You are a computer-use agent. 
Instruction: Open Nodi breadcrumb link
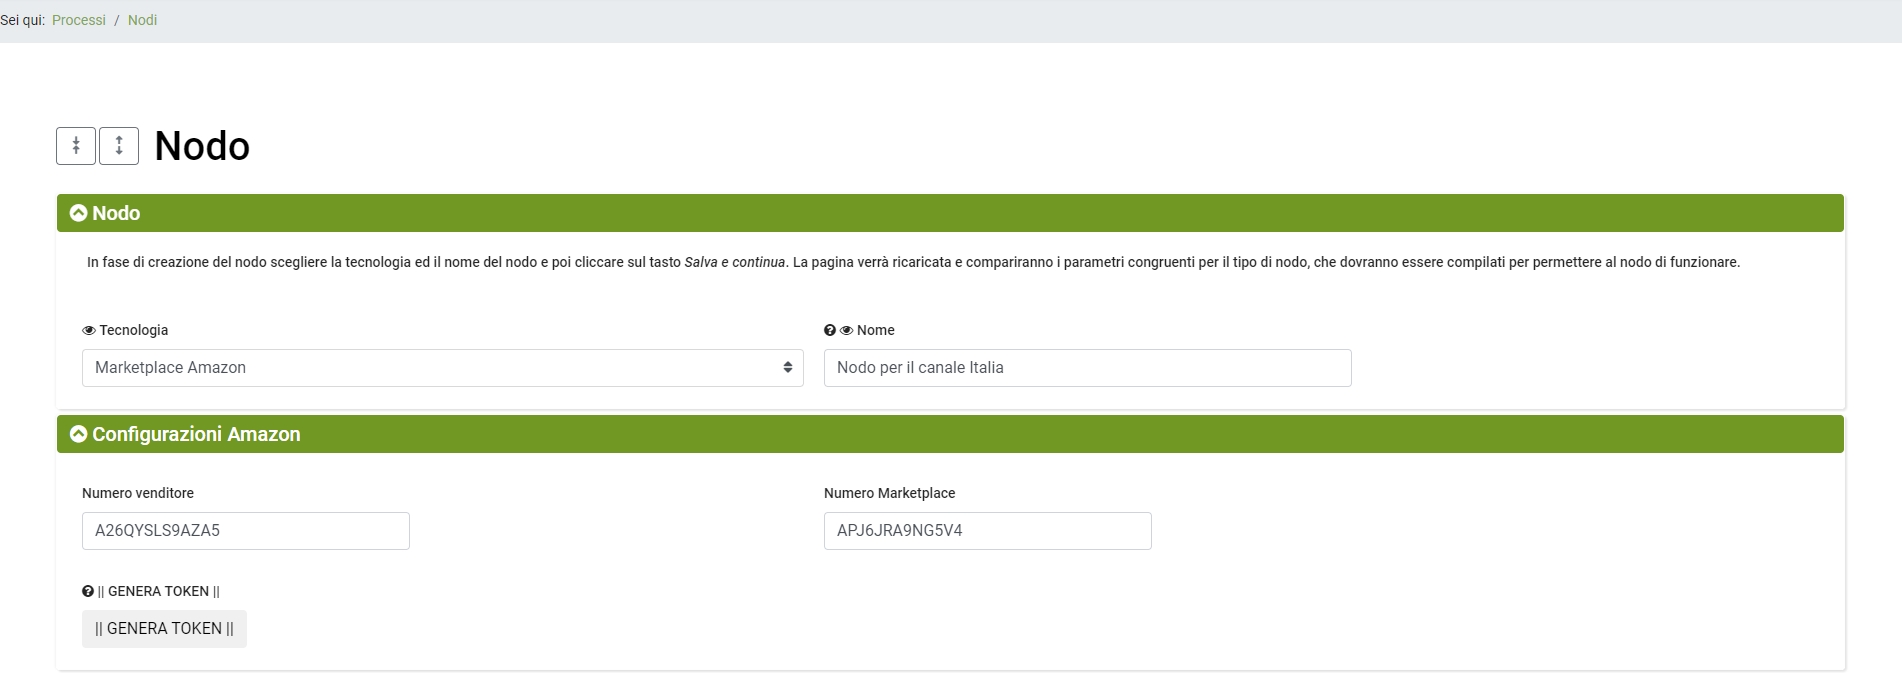pyautogui.click(x=142, y=20)
